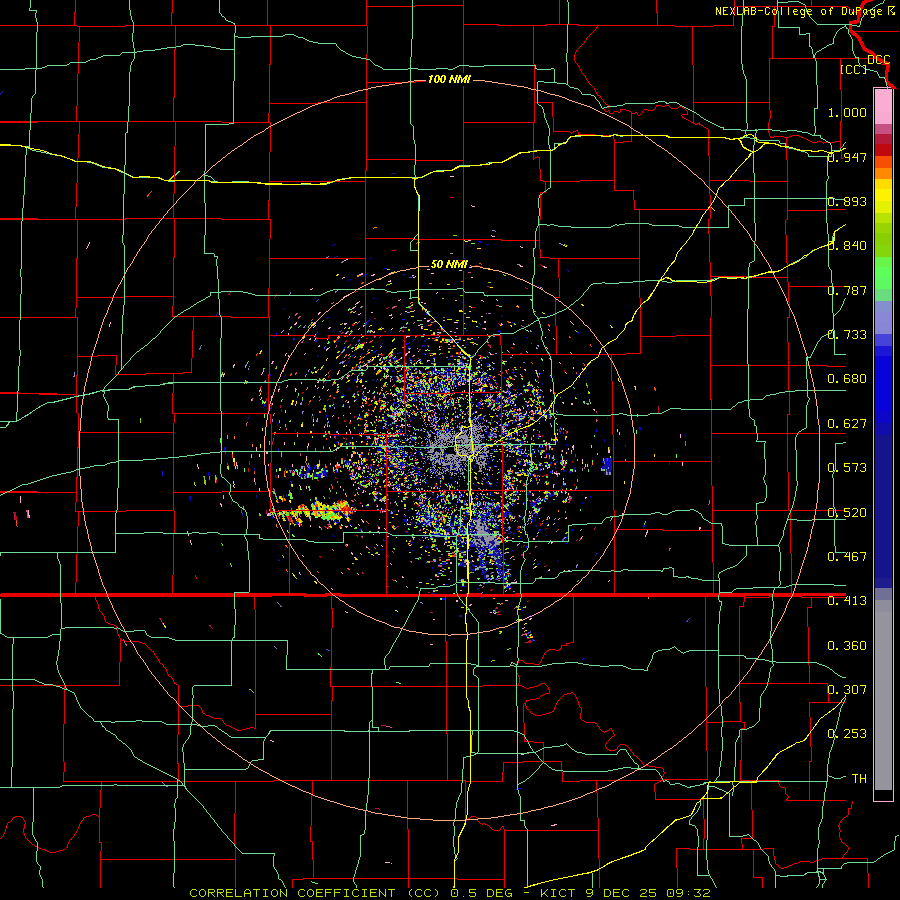
Task: Click the 100 NMI range ring label
Action: [x=449, y=79]
